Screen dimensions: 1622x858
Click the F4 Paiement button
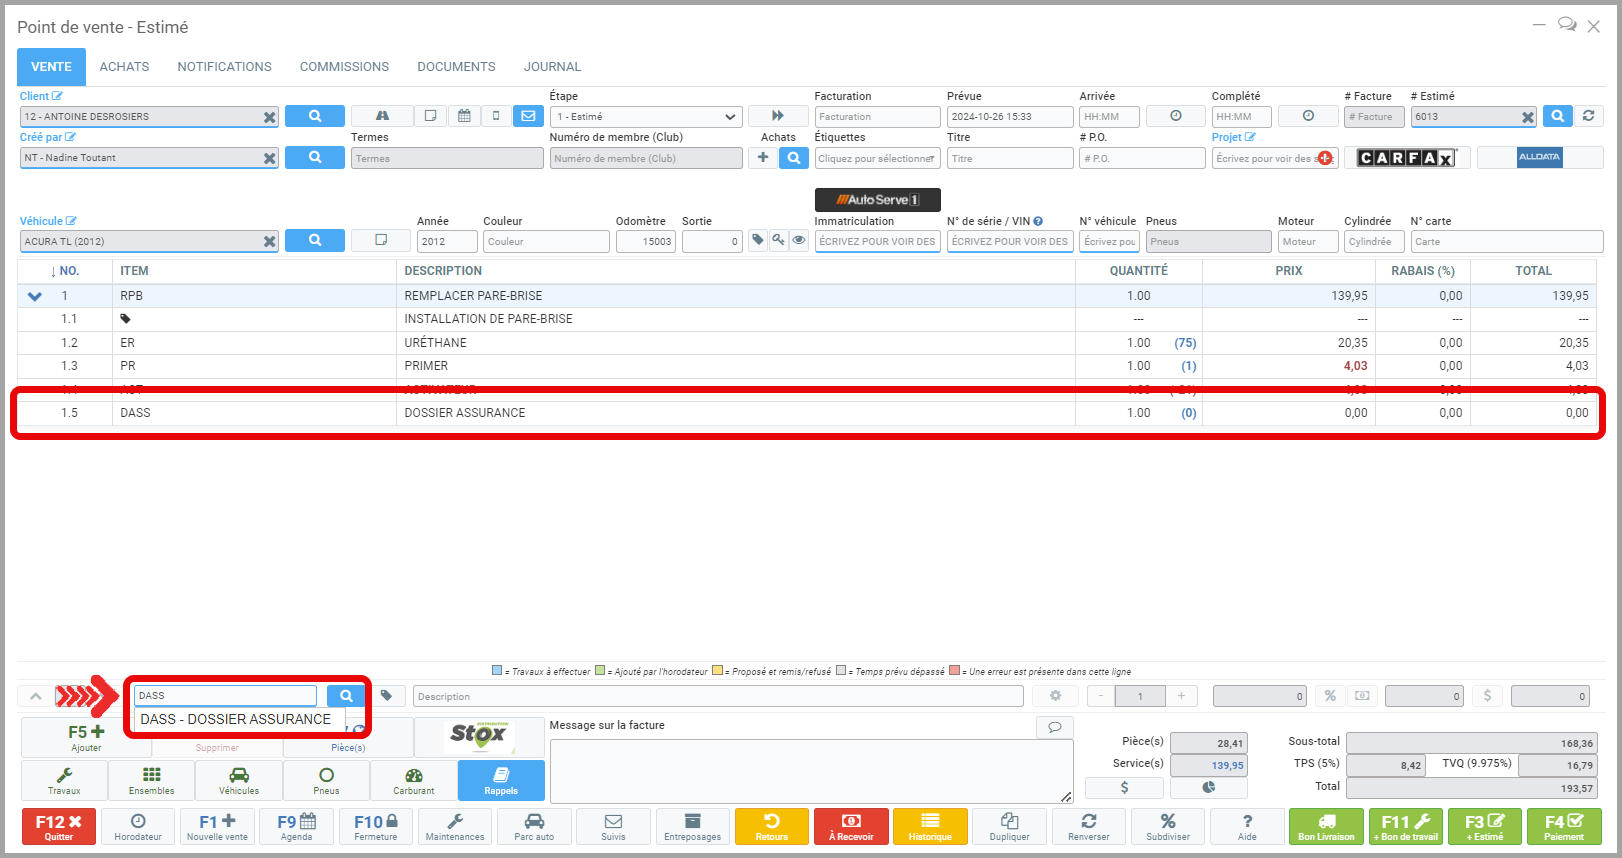1563,827
